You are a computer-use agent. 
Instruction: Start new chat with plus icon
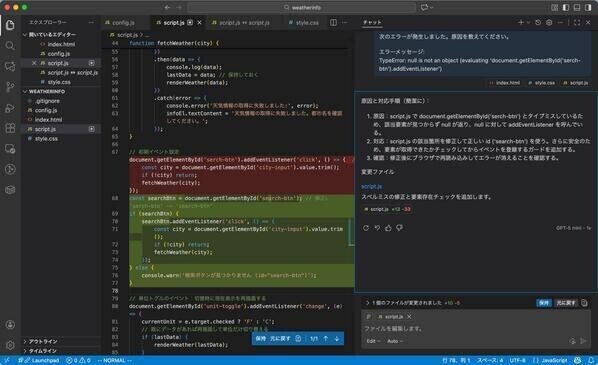[x=521, y=23]
